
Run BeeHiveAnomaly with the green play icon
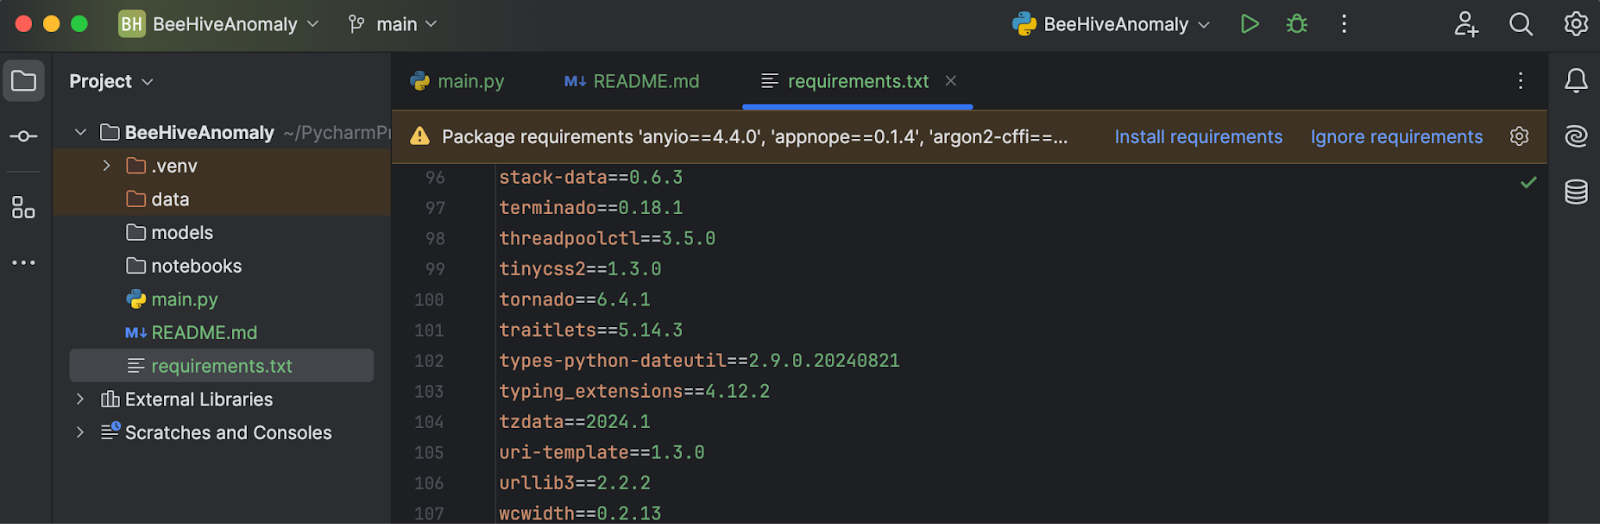[x=1249, y=24]
